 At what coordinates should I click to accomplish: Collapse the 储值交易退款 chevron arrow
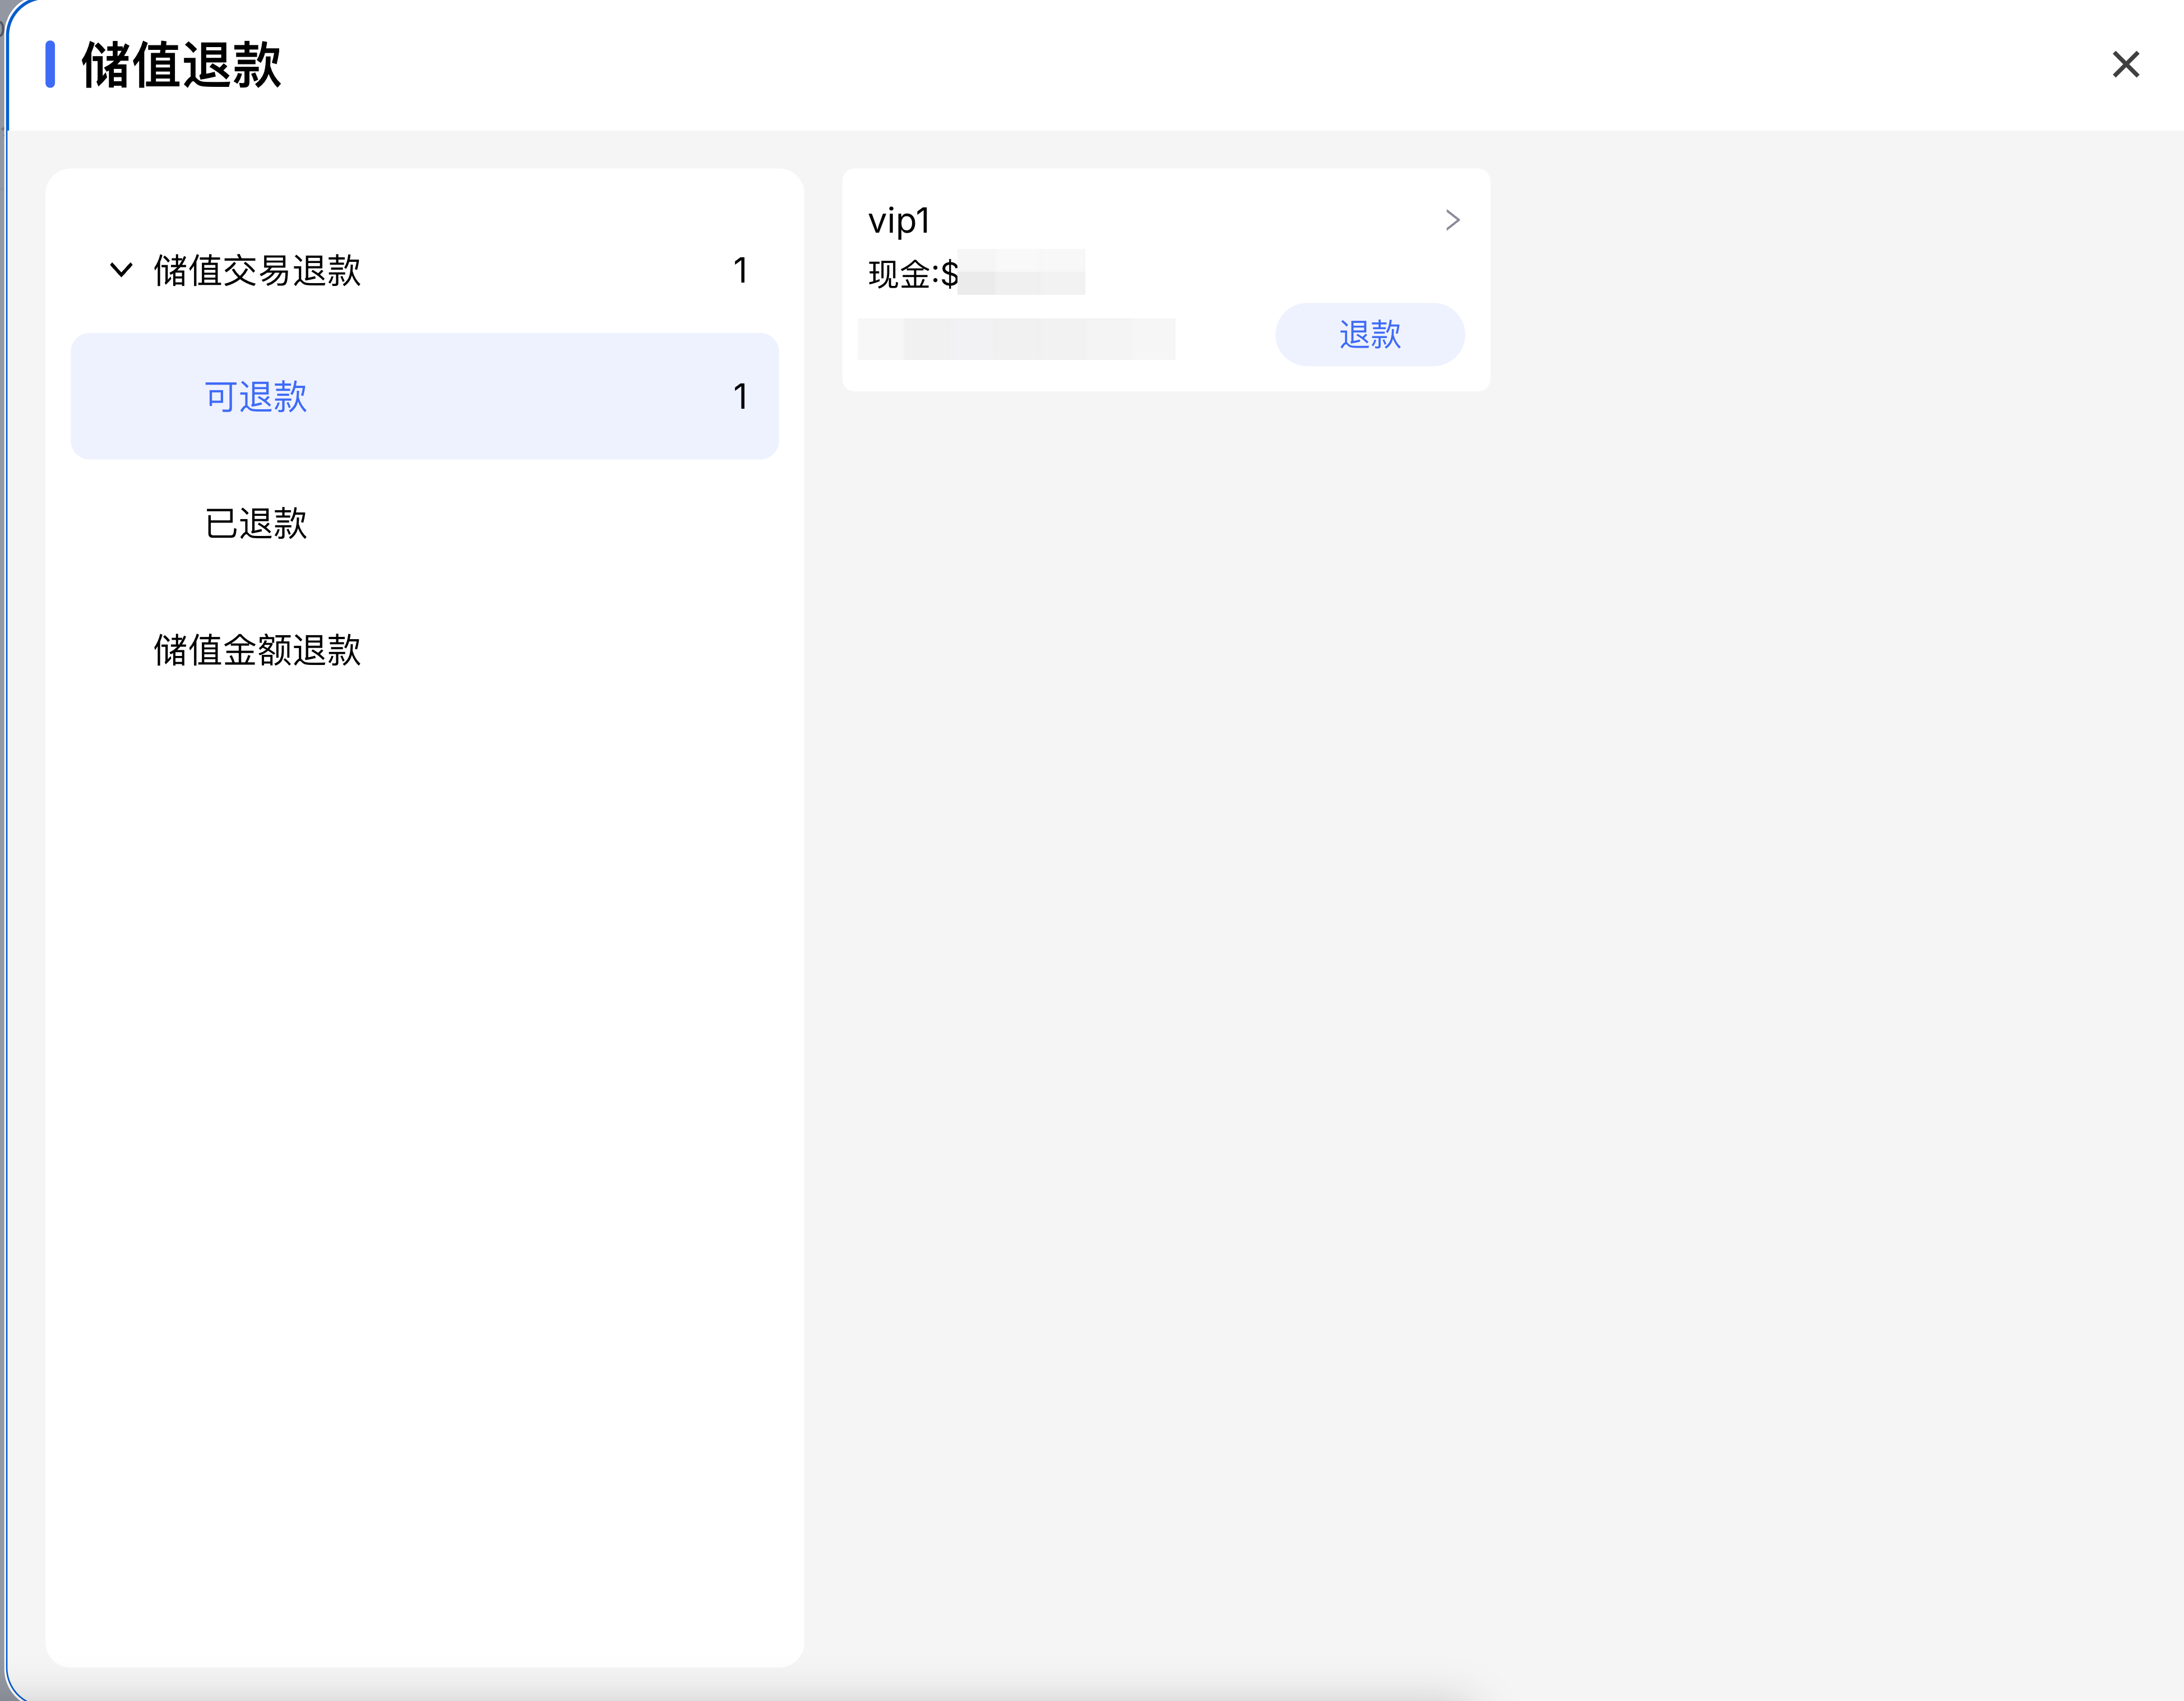click(121, 270)
